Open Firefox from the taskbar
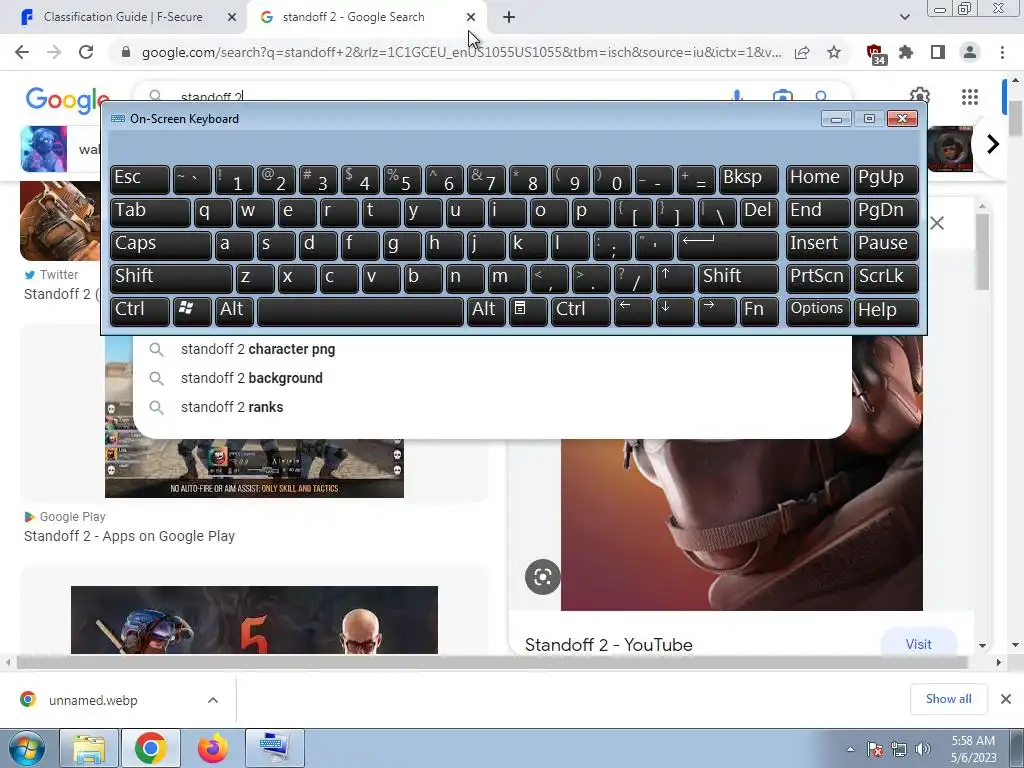 [x=212, y=748]
